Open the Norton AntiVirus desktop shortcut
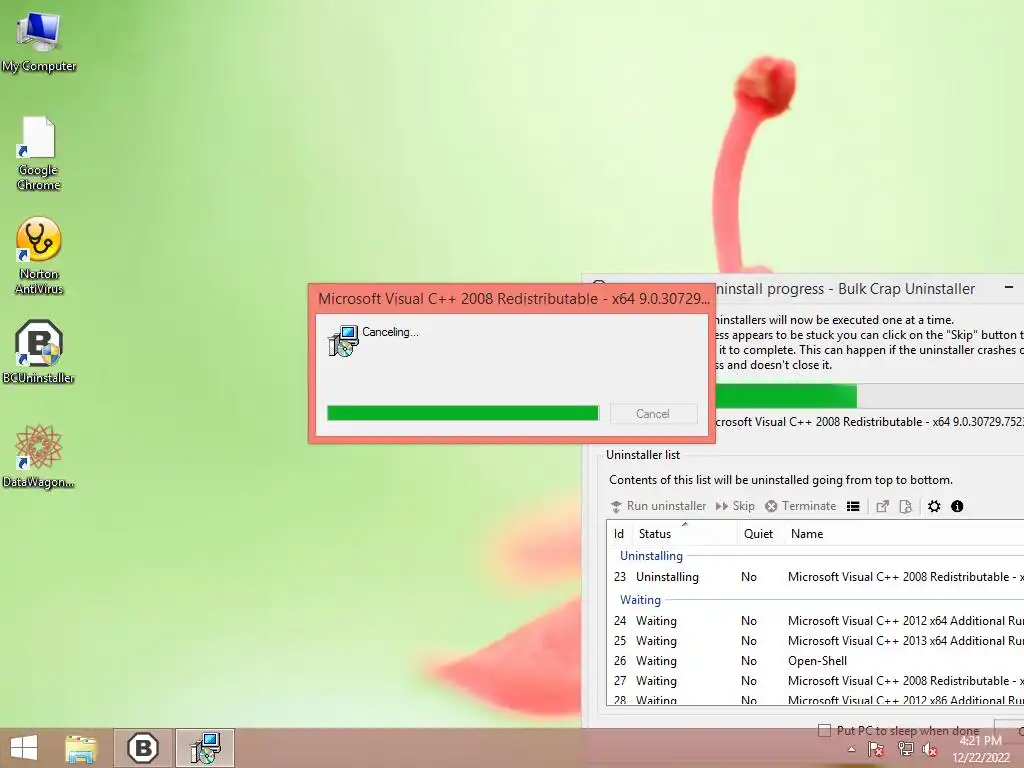The width and height of the screenshot is (1024, 768). pos(39,256)
